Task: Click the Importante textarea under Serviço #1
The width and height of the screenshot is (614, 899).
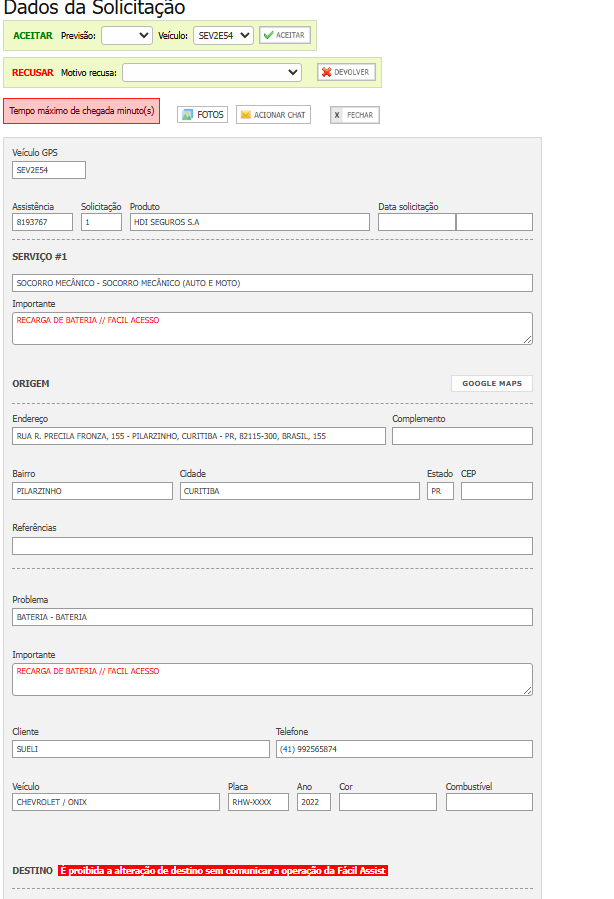Action: point(272,329)
